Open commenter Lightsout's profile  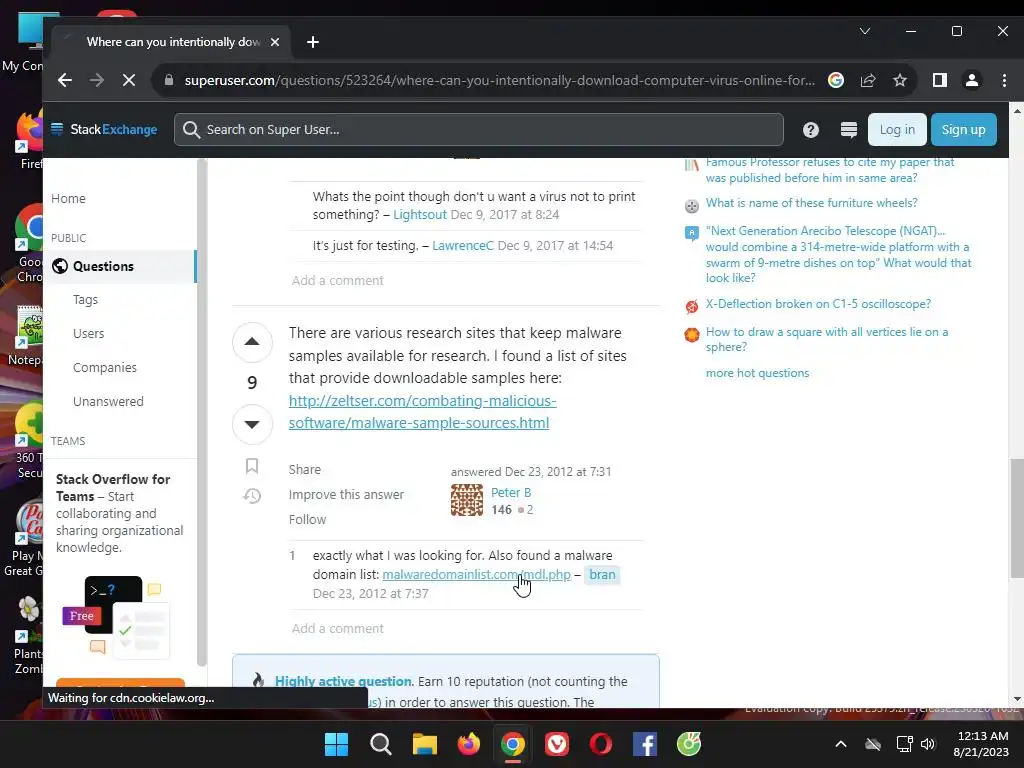point(420,215)
